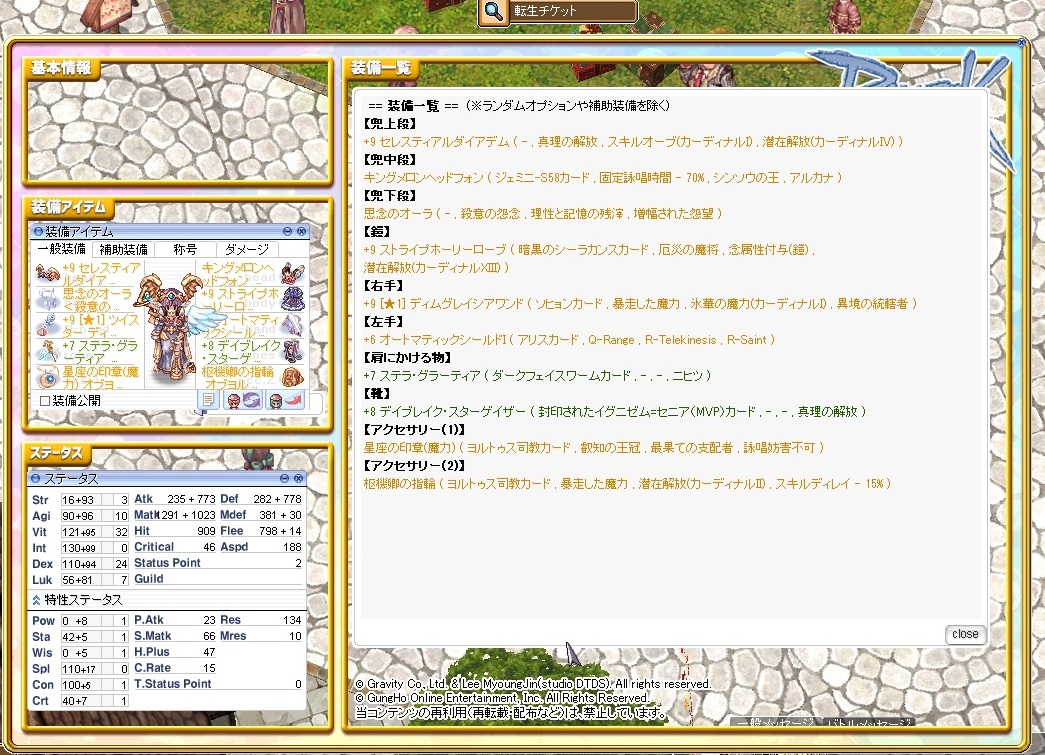Screen dimensions: 1045x755
Task: Click the 転生チケット search field
Action: (573, 12)
